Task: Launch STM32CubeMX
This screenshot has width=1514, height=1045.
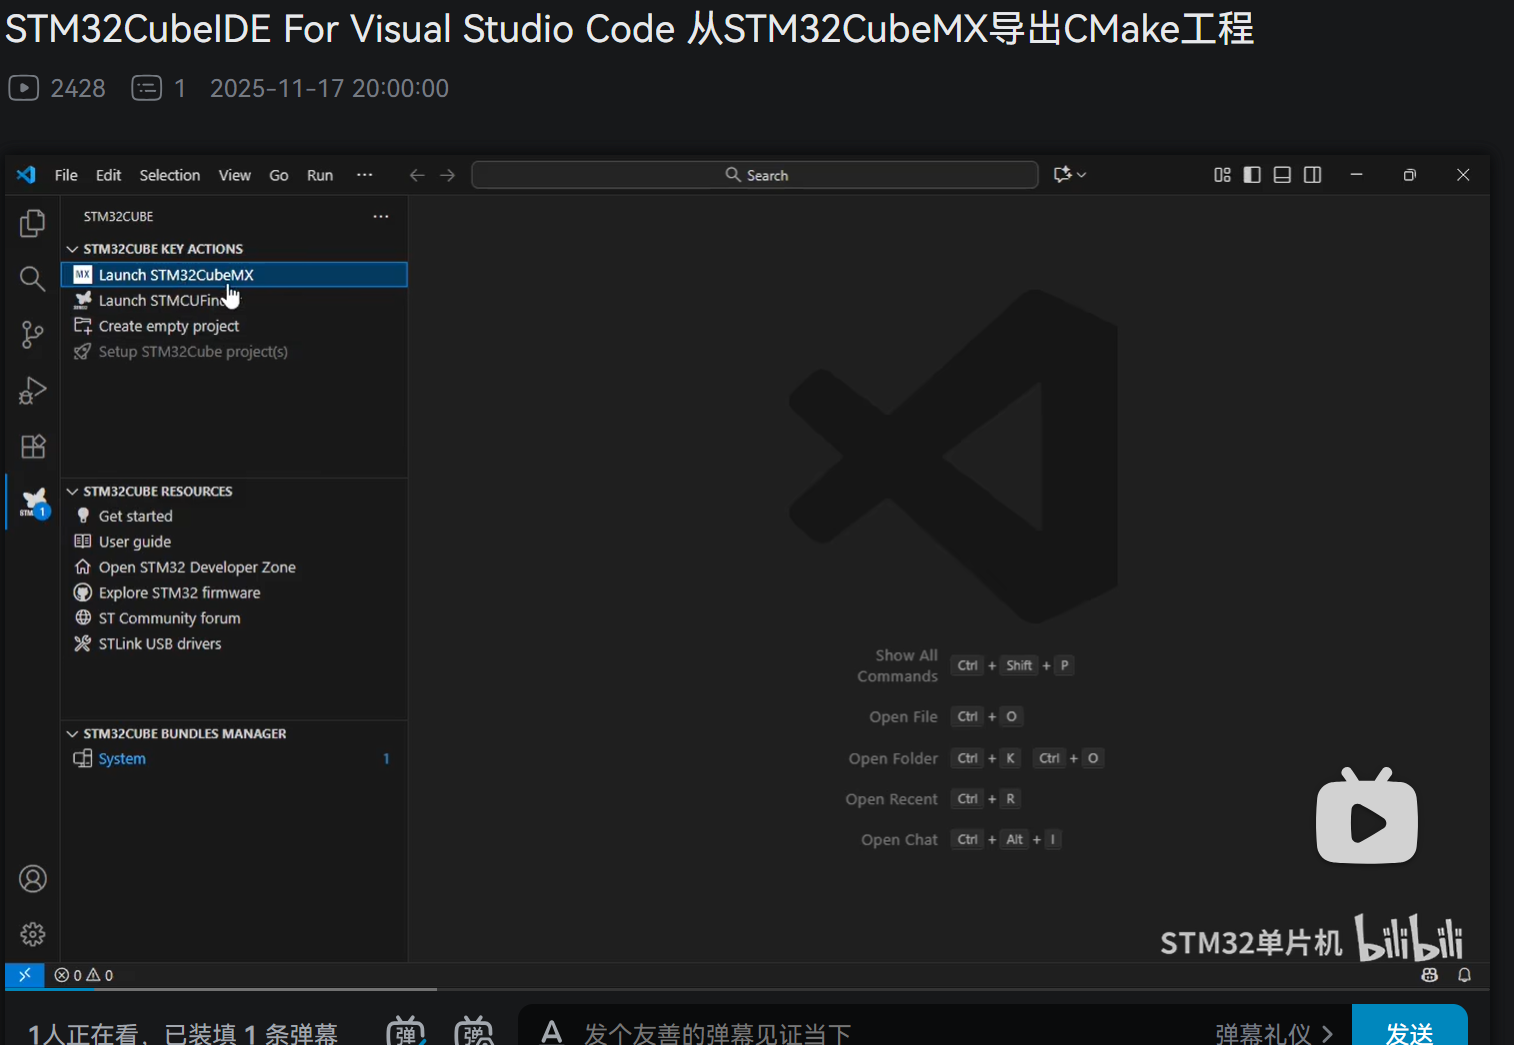Action: coord(234,275)
